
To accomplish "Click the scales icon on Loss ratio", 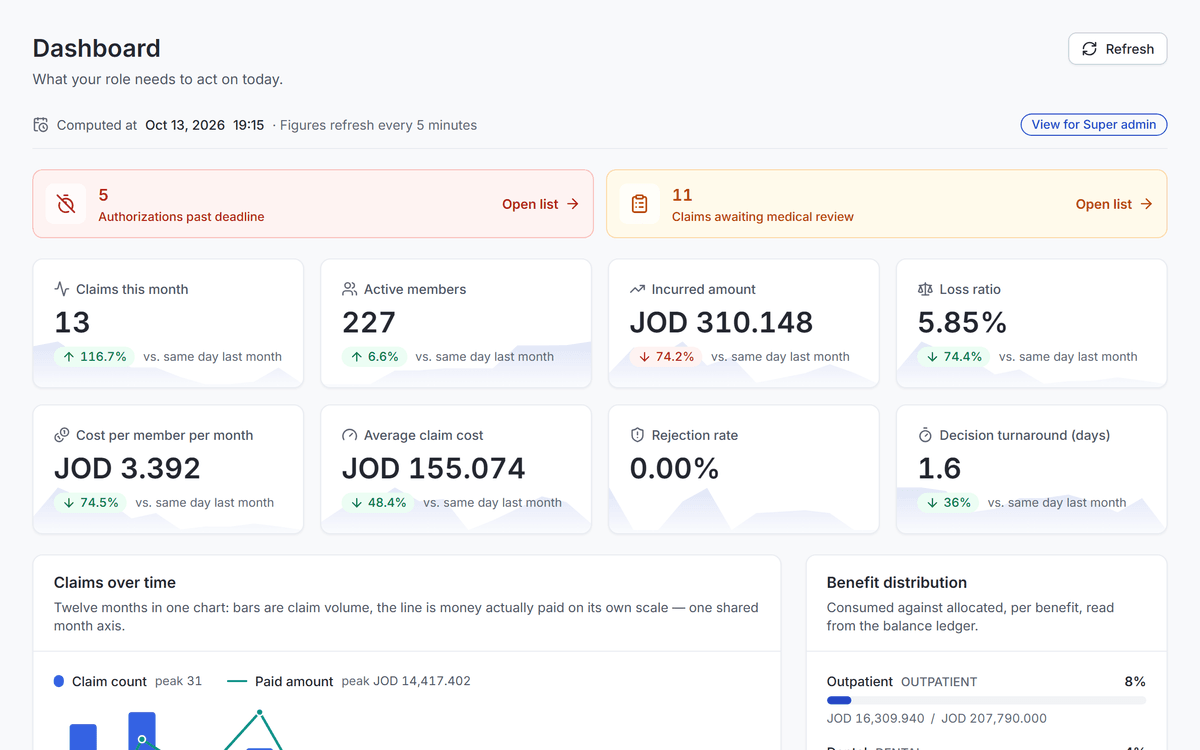I will (x=925, y=289).
